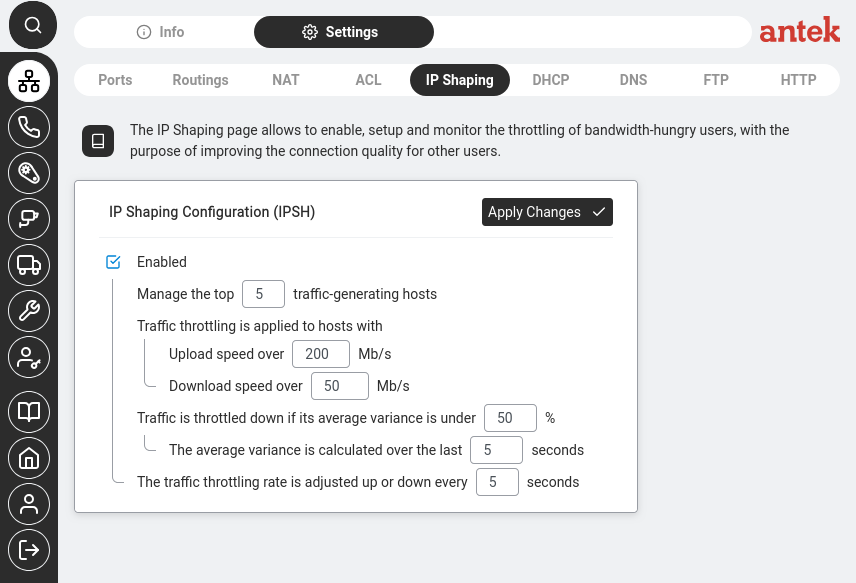Click the 'Upload speed over' label
The width and height of the screenshot is (856, 583).
point(227,354)
